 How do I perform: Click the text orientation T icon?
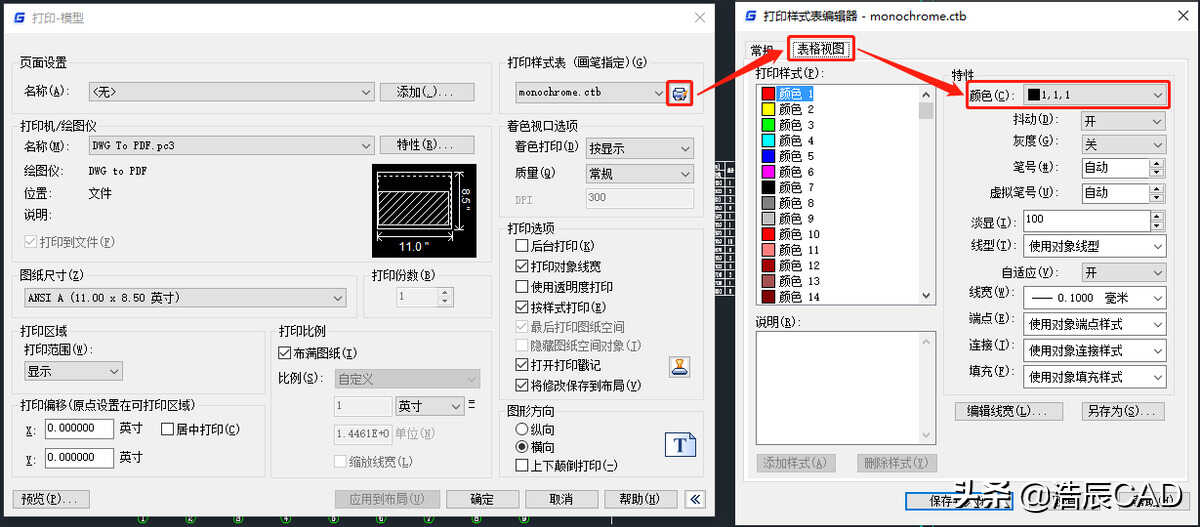679,444
